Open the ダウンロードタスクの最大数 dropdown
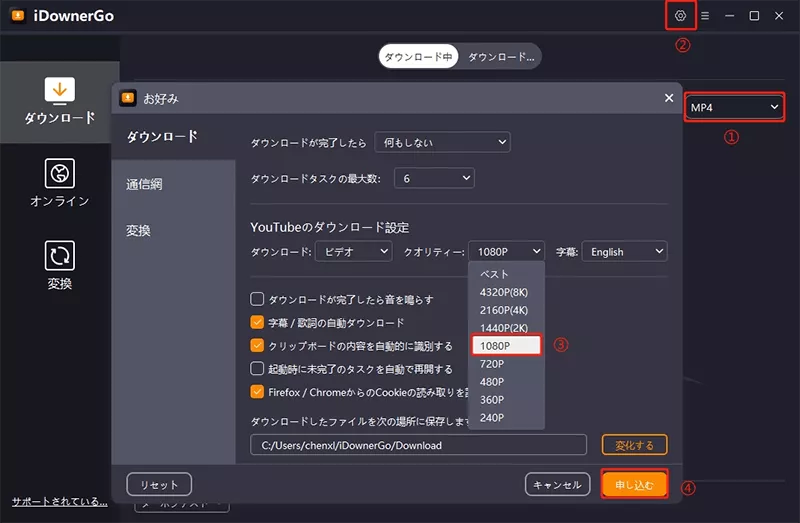This screenshot has width=800, height=523. (434, 178)
